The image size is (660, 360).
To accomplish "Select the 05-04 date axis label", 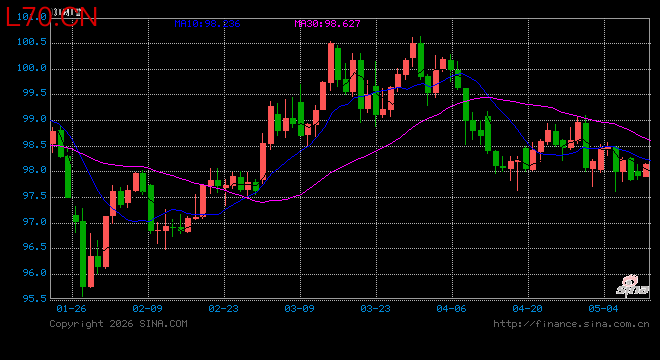I will (603, 309).
